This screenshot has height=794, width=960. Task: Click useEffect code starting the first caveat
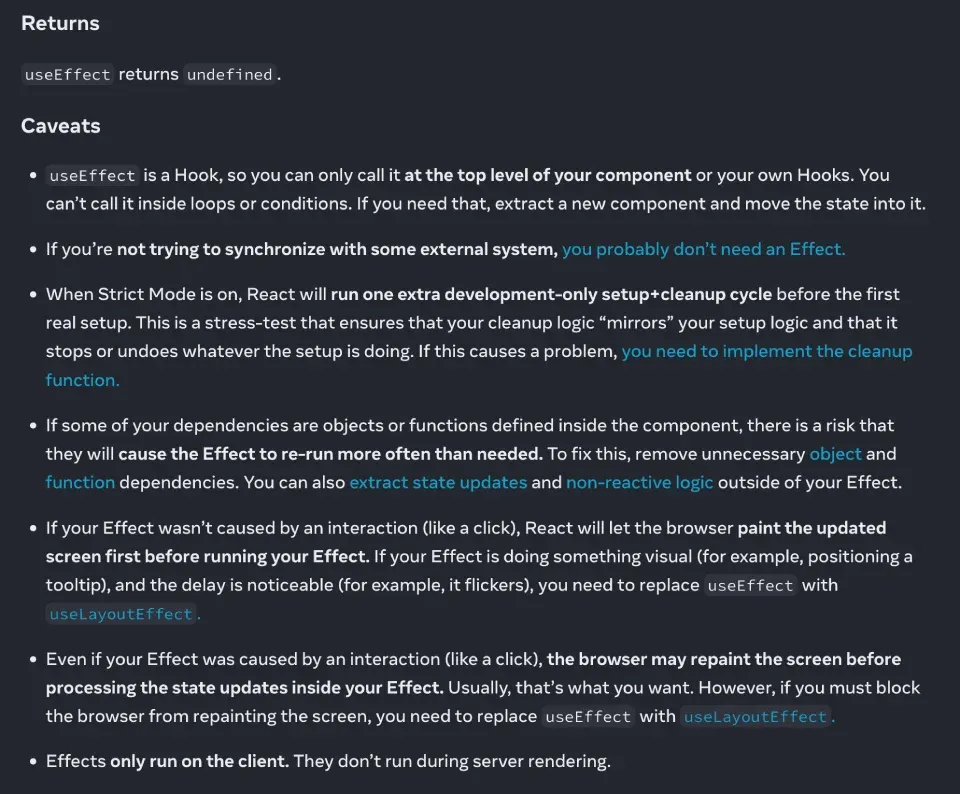coord(92,175)
